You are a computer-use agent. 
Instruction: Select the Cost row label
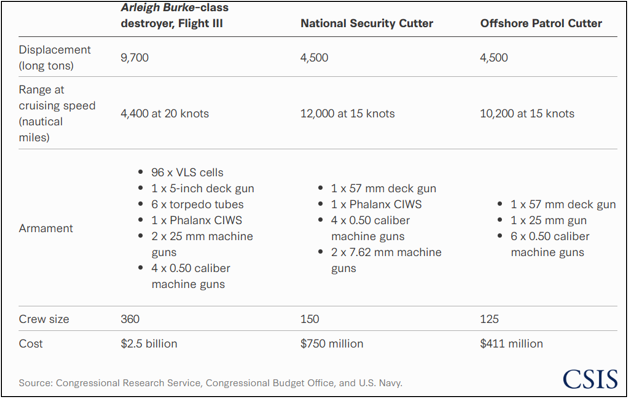click(x=30, y=344)
